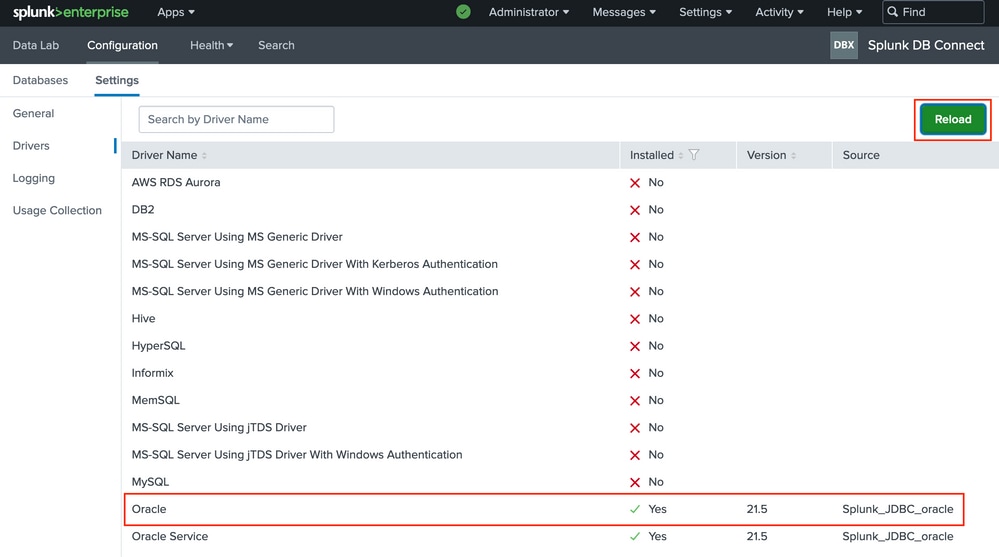Select MS Generic Driver With Windows Authentication row
The image size is (999, 557).
[315, 291]
